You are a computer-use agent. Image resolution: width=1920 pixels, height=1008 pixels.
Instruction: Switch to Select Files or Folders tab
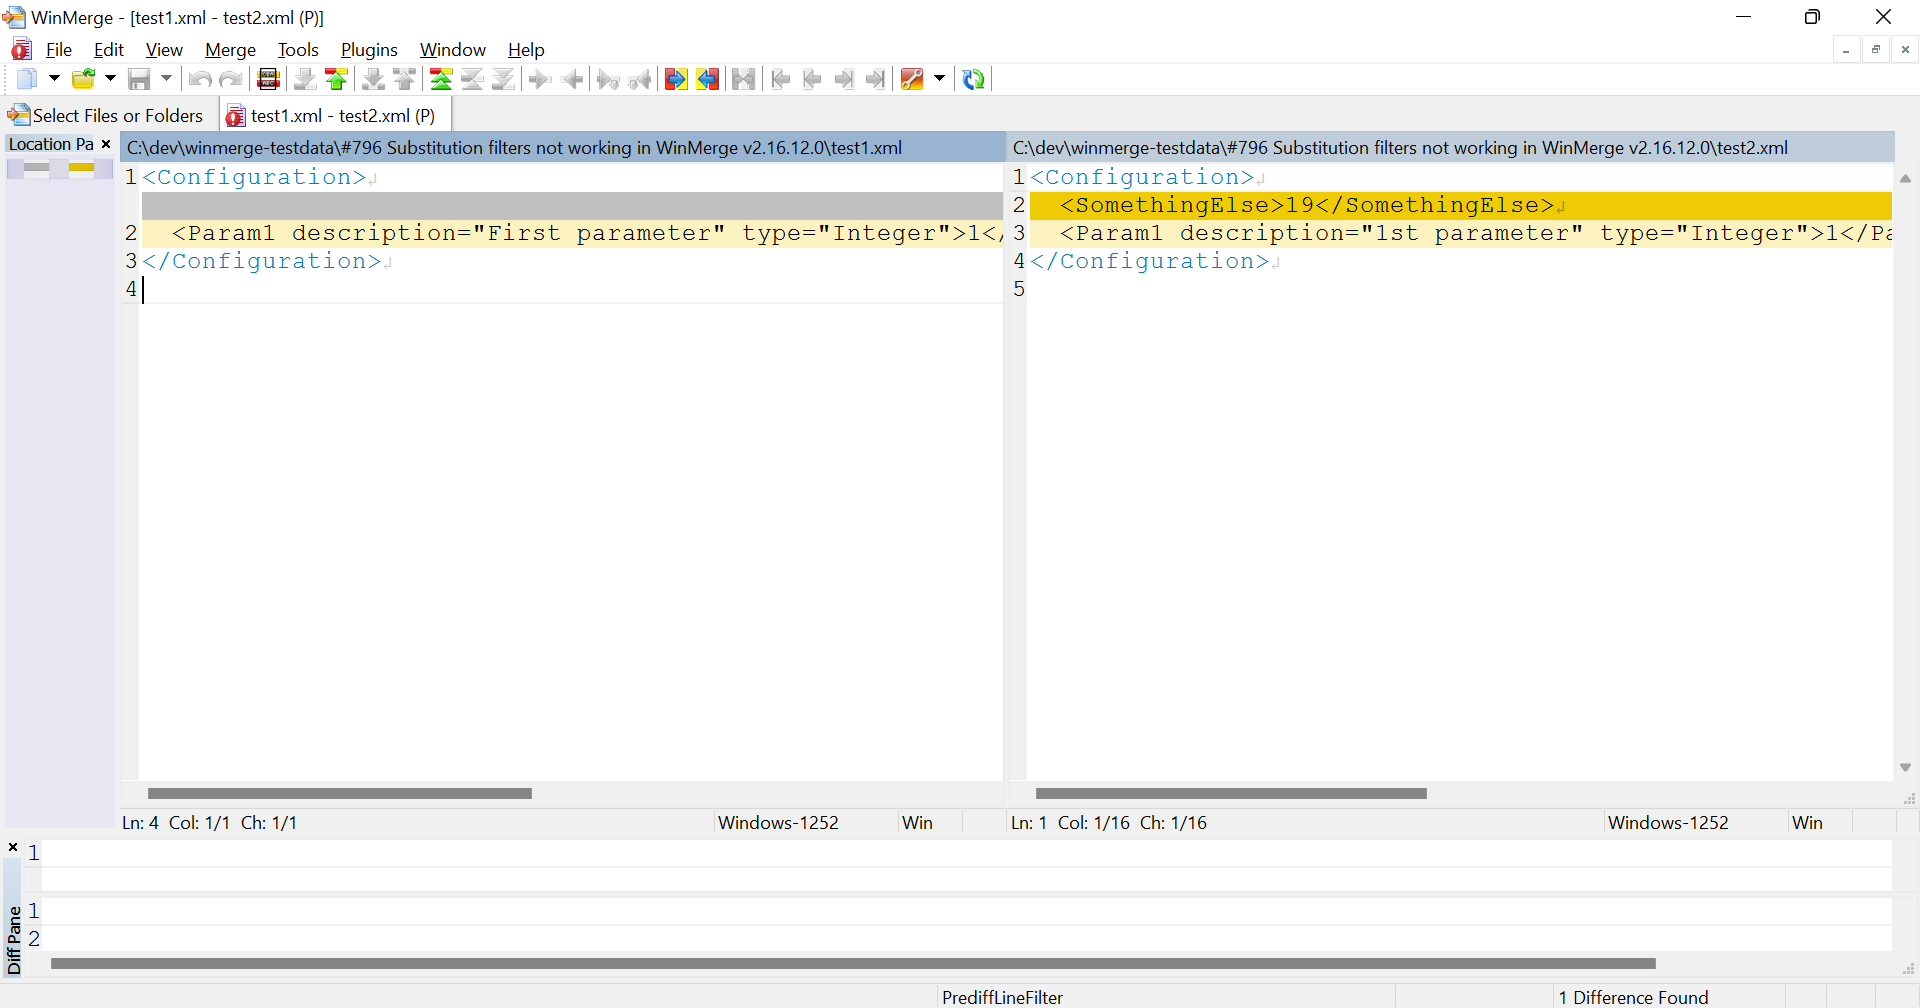(x=106, y=116)
